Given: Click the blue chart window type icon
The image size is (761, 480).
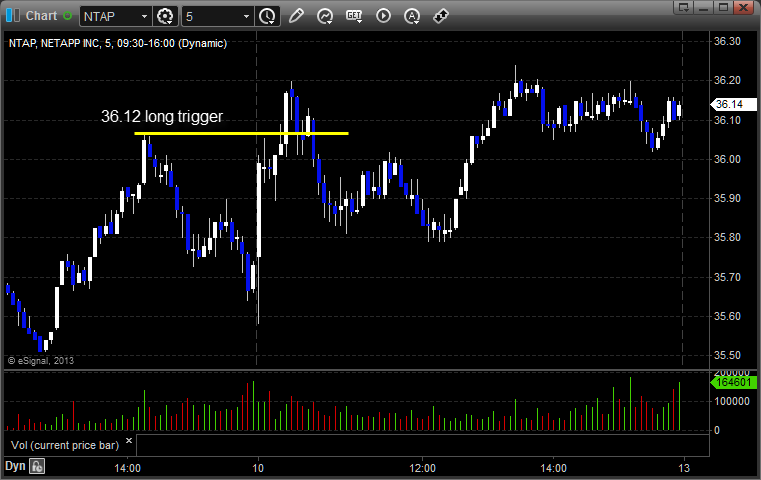Looking at the screenshot, I should click(13, 16).
